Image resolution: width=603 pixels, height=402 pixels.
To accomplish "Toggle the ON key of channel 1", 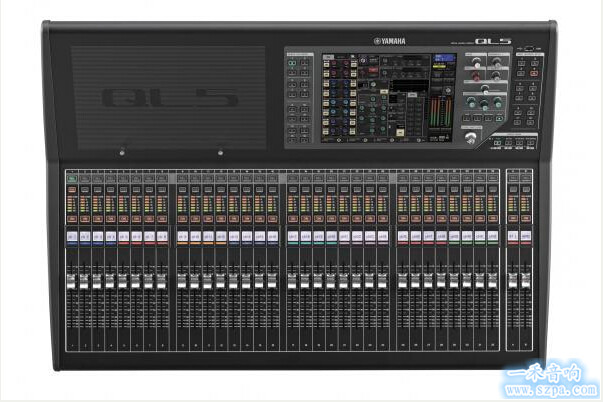I will (72, 219).
